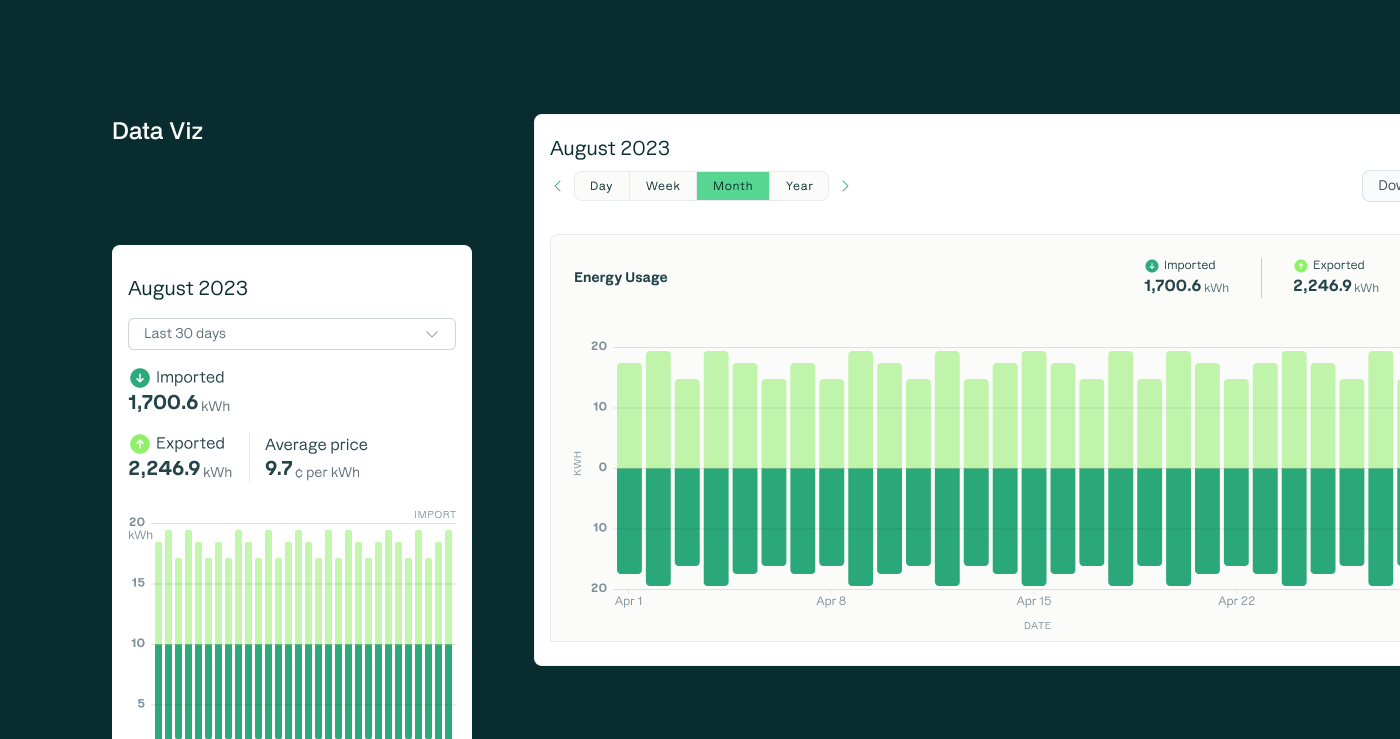Click the Exported indicator icon in Energy Usage header
Image resolution: width=1400 pixels, height=739 pixels.
1300,265
